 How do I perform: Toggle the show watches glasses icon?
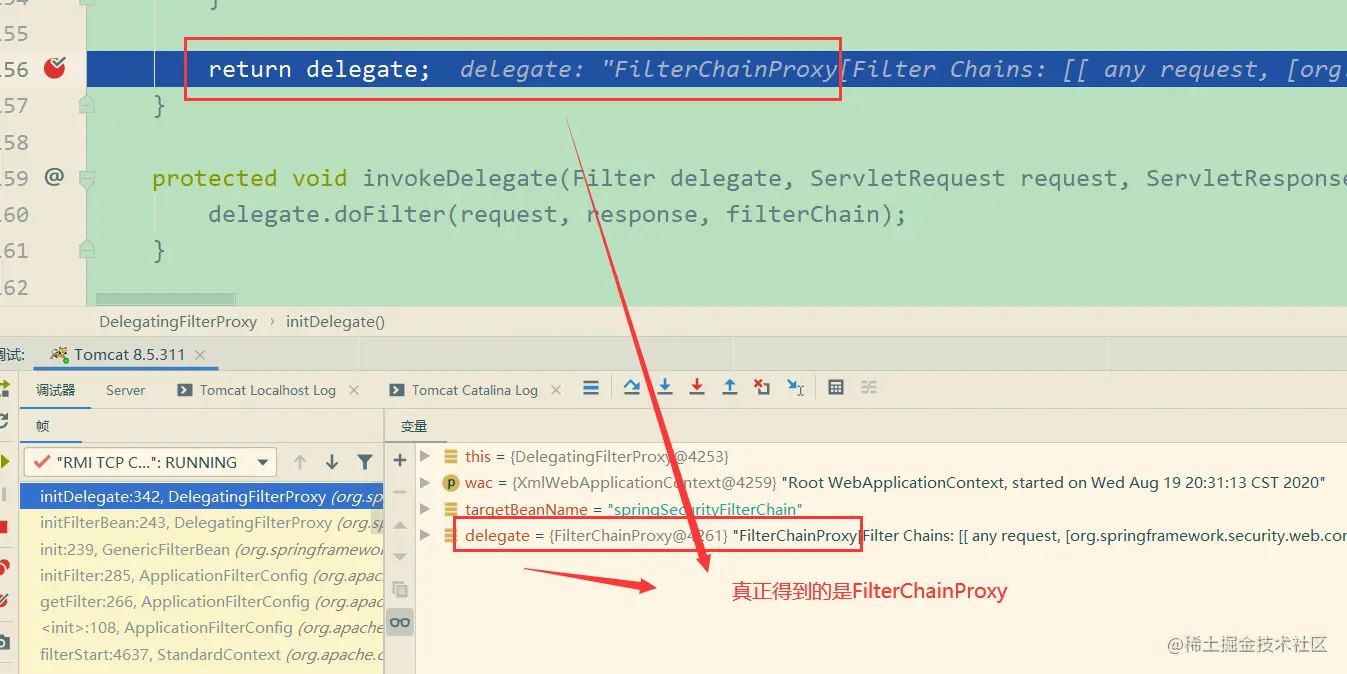400,622
